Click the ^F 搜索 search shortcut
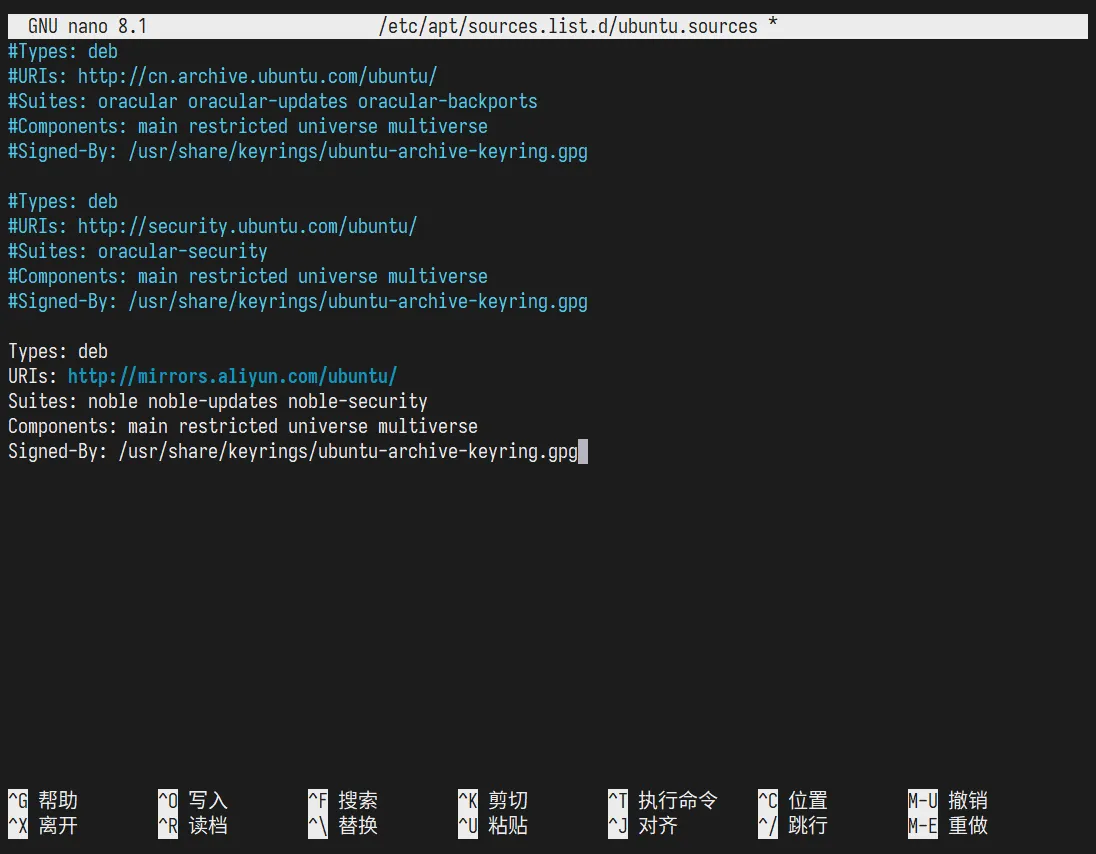This screenshot has width=1096, height=854. pyautogui.click(x=343, y=800)
